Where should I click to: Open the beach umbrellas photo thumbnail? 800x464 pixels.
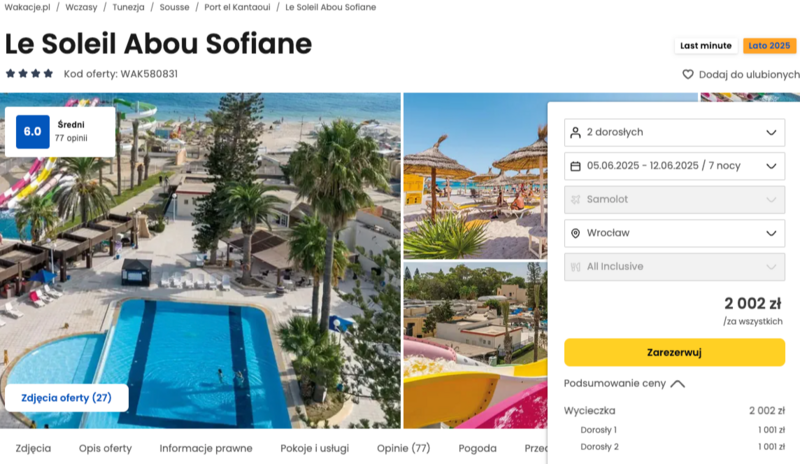[x=475, y=176]
